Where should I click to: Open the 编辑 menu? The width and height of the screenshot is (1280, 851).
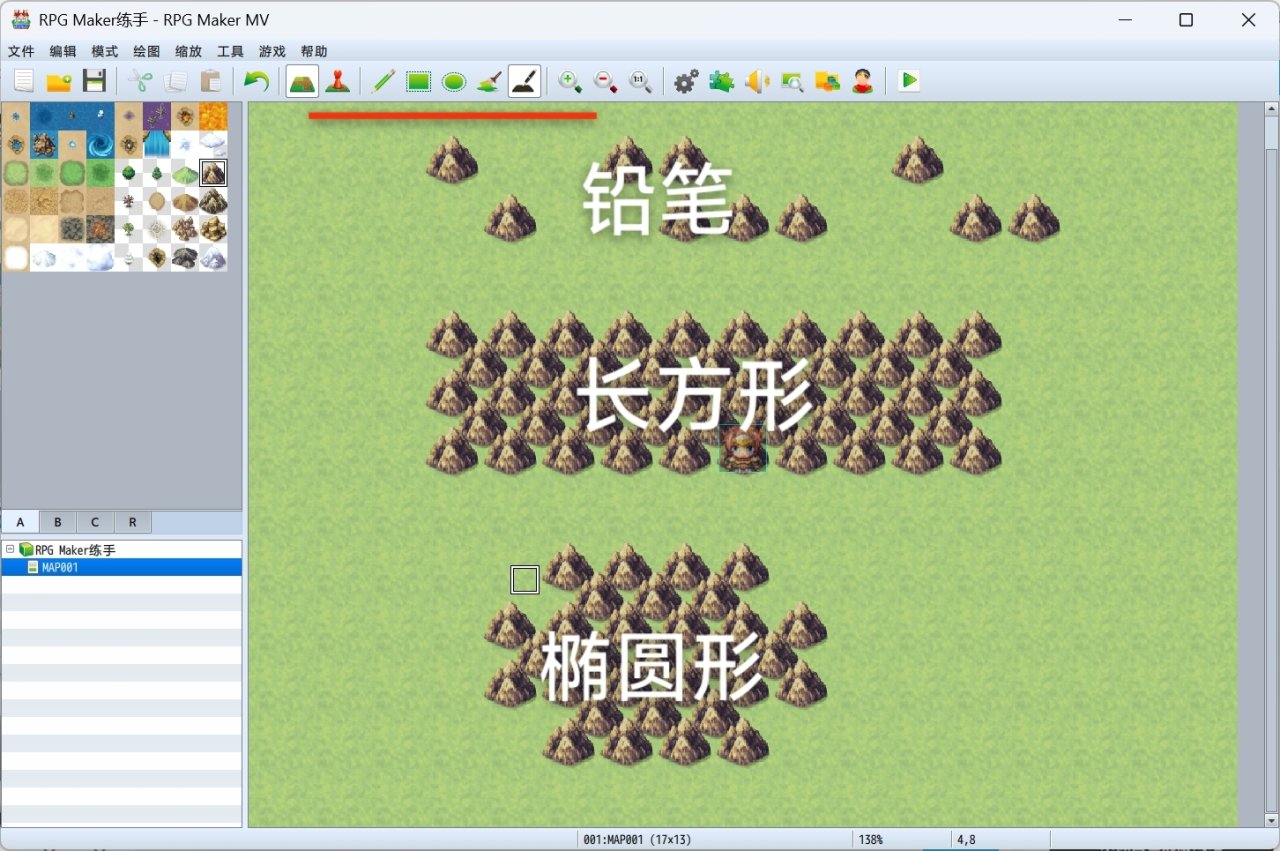point(63,51)
